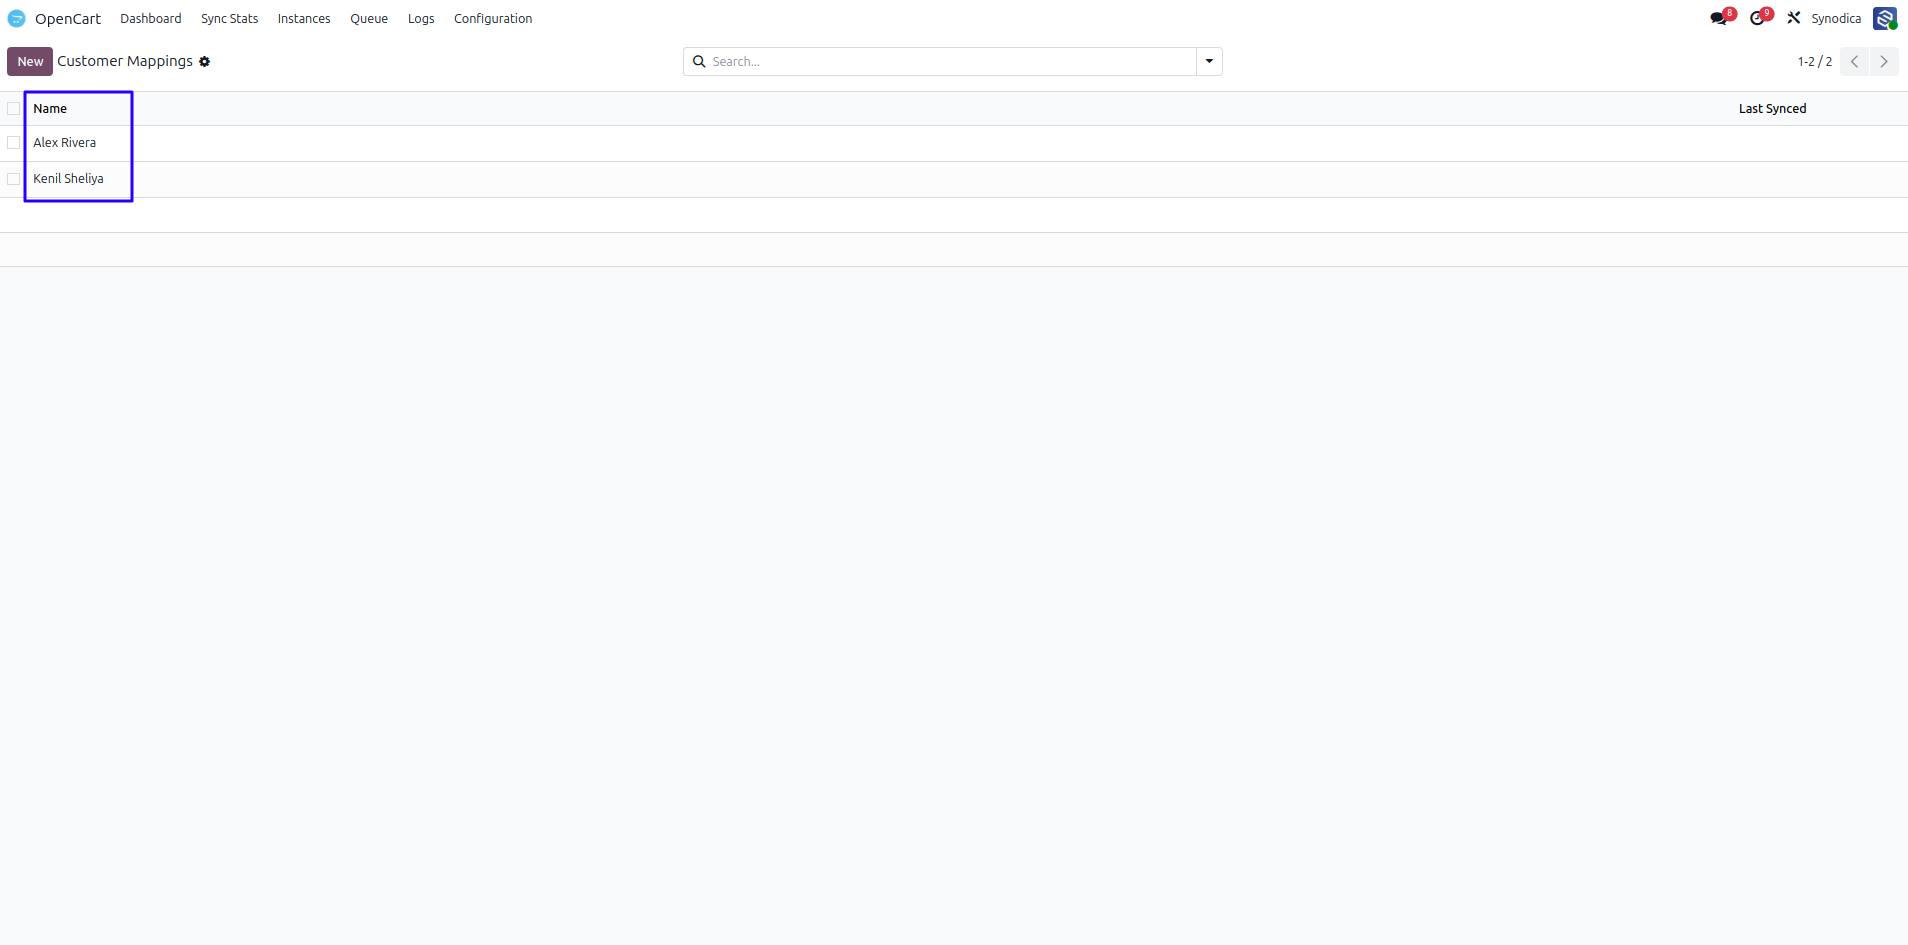Open the Logs menu
The width and height of the screenshot is (1908, 945).
tap(421, 19)
